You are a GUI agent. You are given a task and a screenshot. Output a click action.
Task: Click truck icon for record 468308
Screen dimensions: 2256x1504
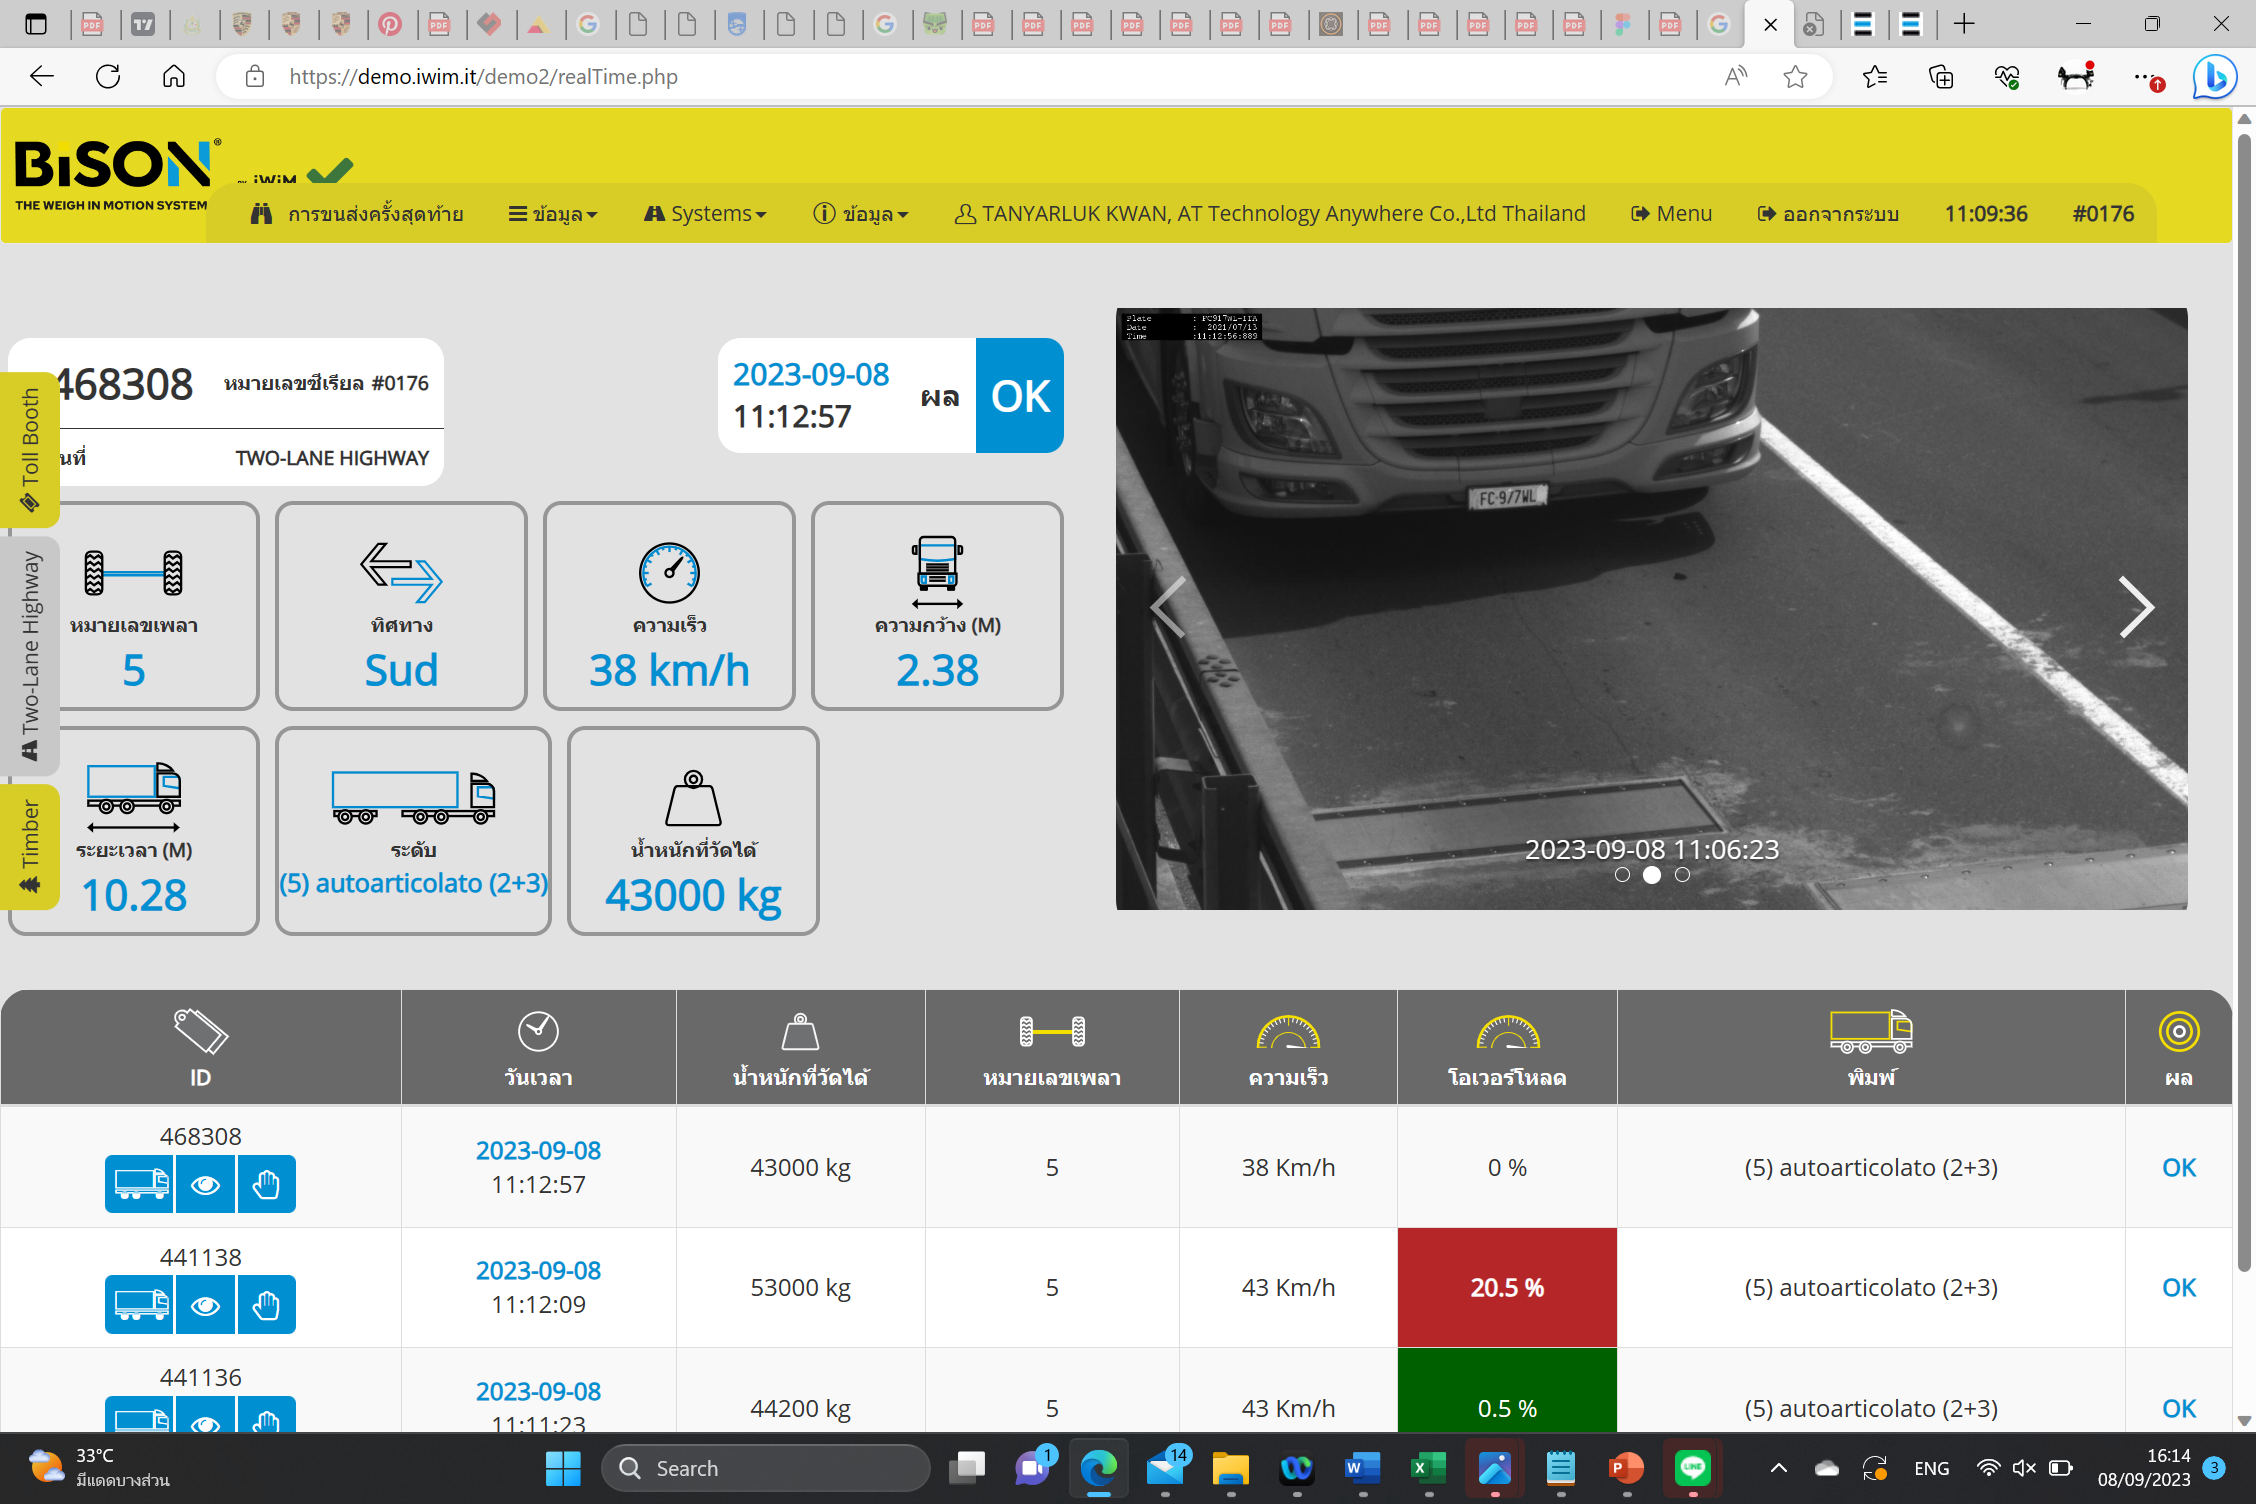tap(140, 1185)
